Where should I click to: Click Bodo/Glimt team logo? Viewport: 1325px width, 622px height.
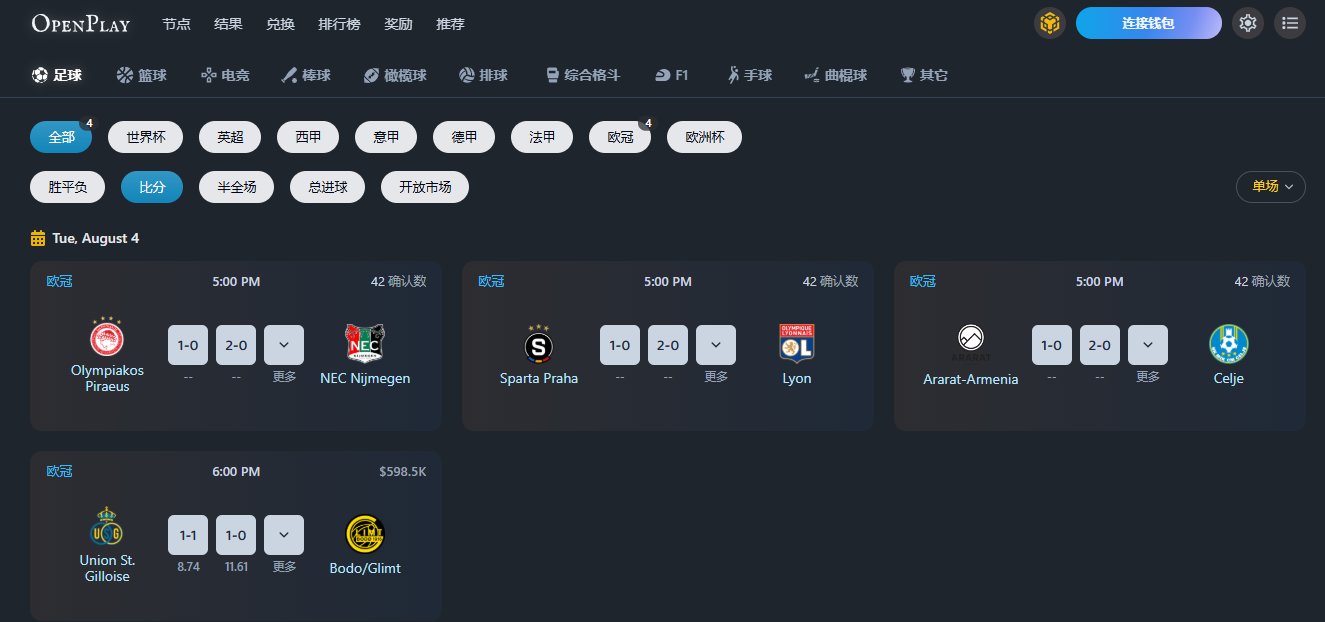(x=365, y=534)
